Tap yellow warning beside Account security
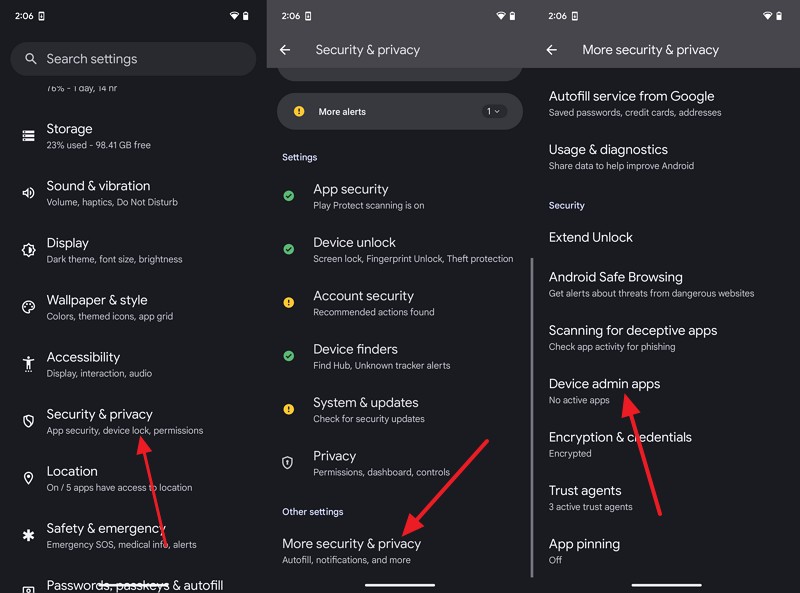This screenshot has height=593, width=800. click(289, 303)
